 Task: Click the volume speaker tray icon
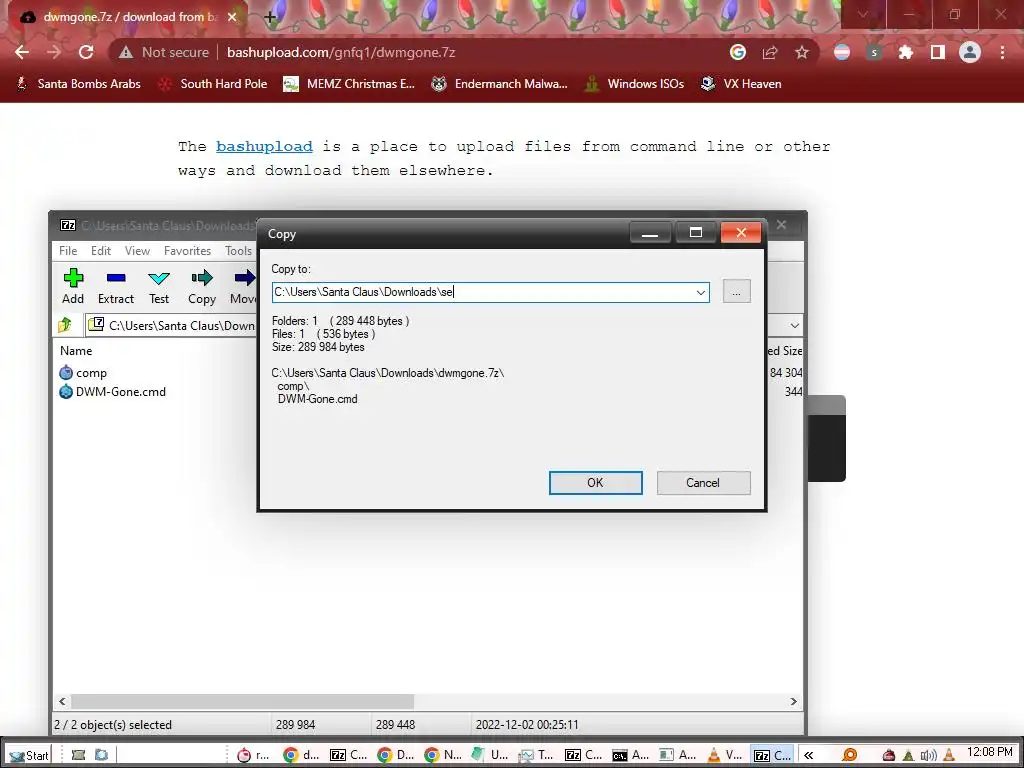coord(928,756)
